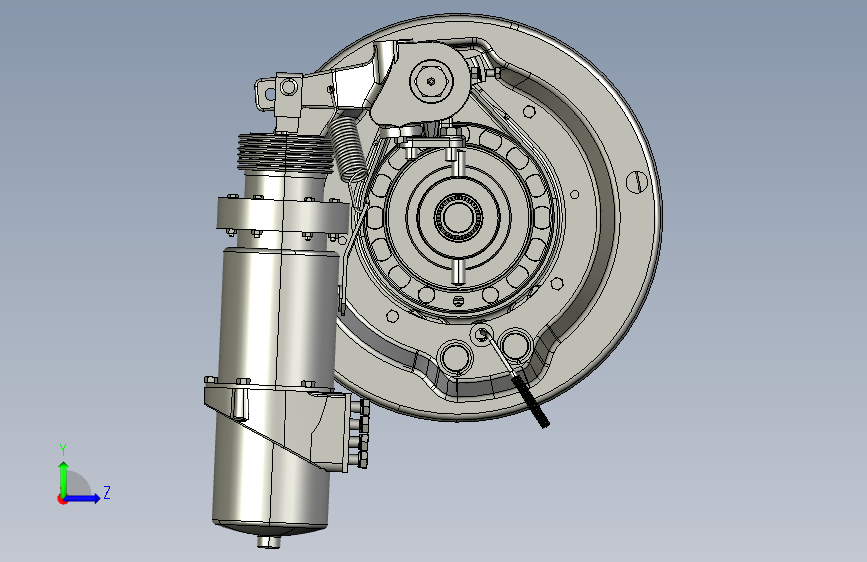
Task: Select the black threaded rod at the bottom right
Action: [530, 400]
